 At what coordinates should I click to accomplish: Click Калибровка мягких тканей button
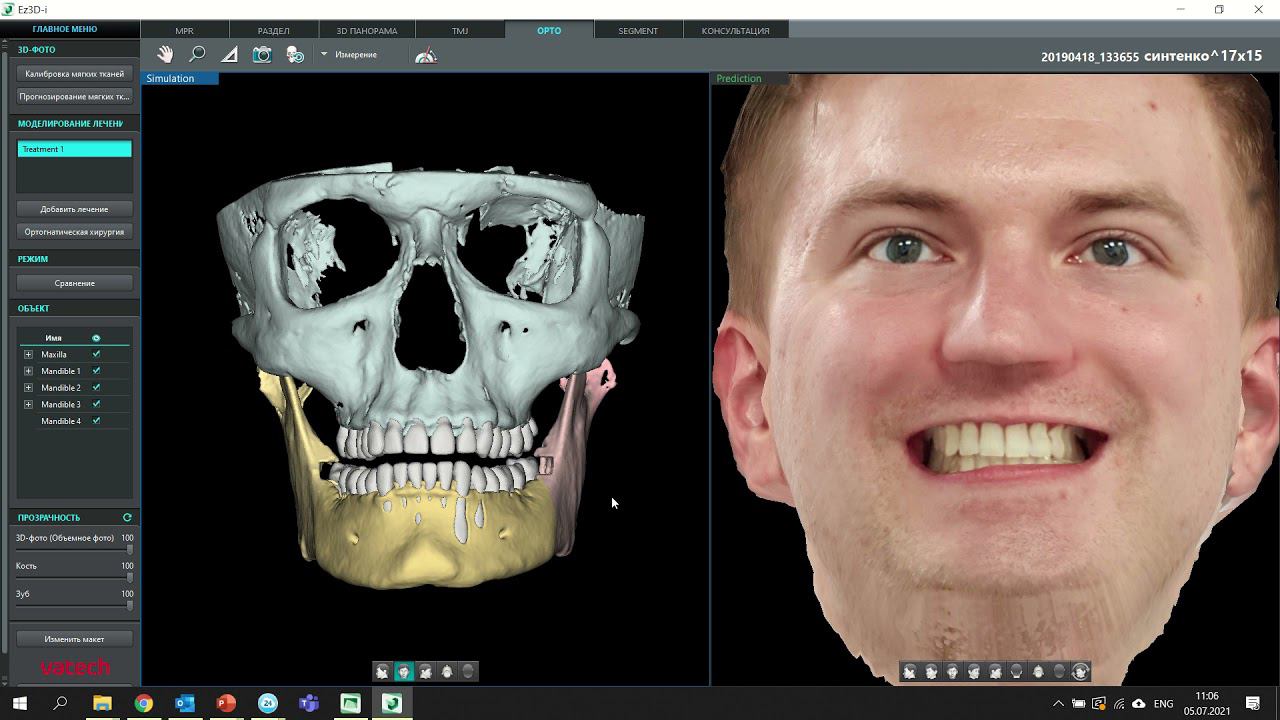coord(75,74)
